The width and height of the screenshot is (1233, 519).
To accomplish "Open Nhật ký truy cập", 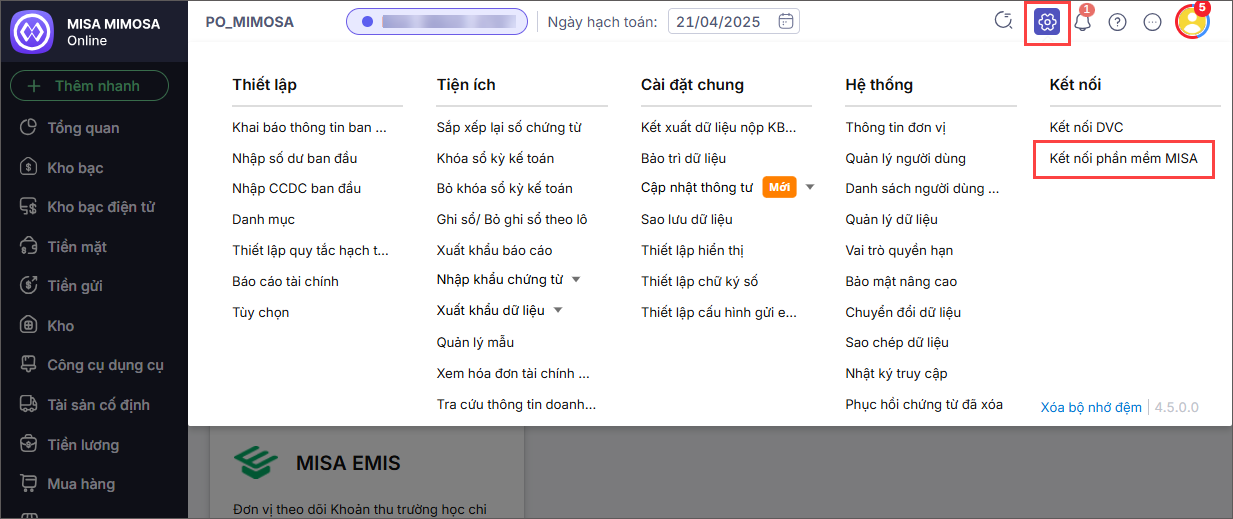I will pyautogui.click(x=896, y=373).
